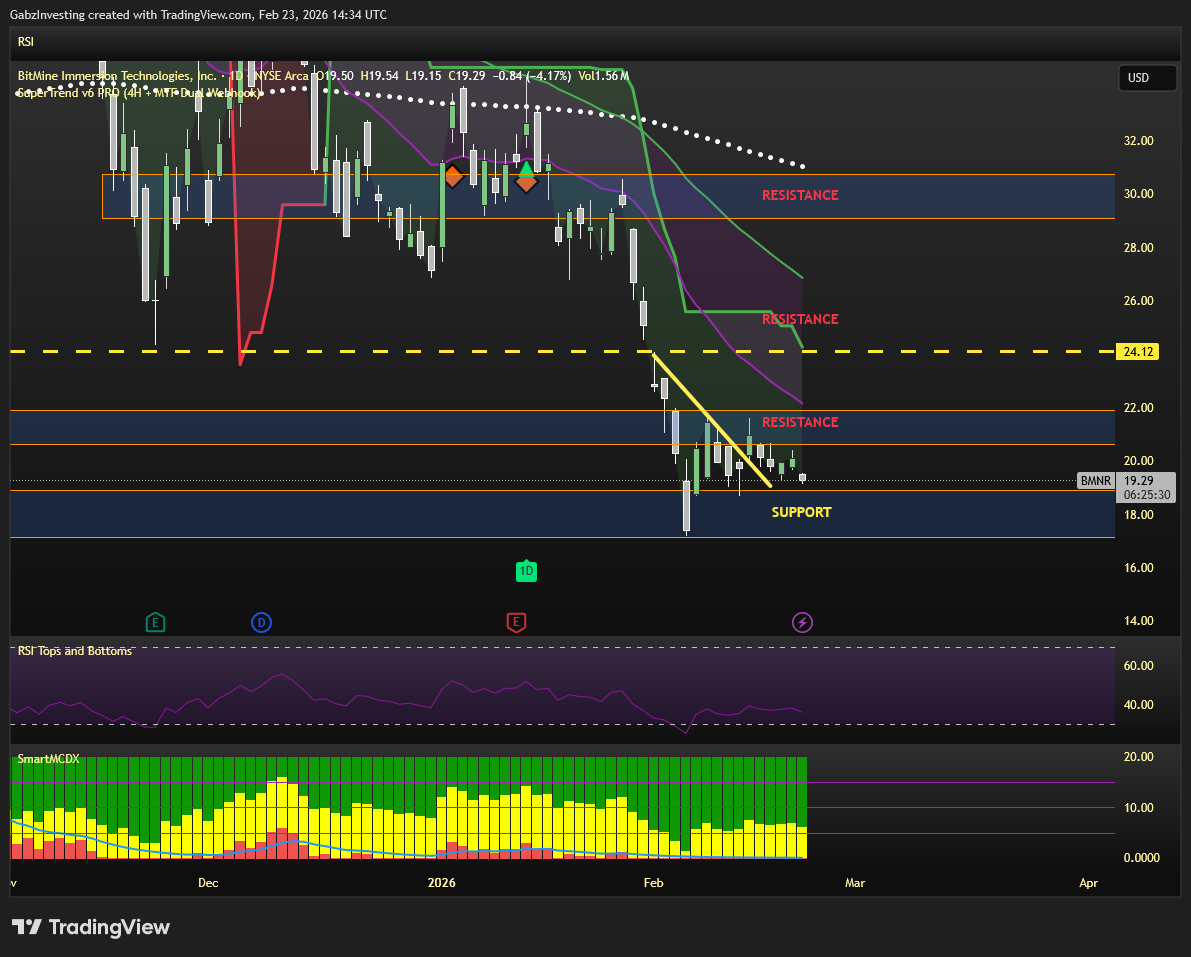Click the red E earnings marker

click(516, 623)
